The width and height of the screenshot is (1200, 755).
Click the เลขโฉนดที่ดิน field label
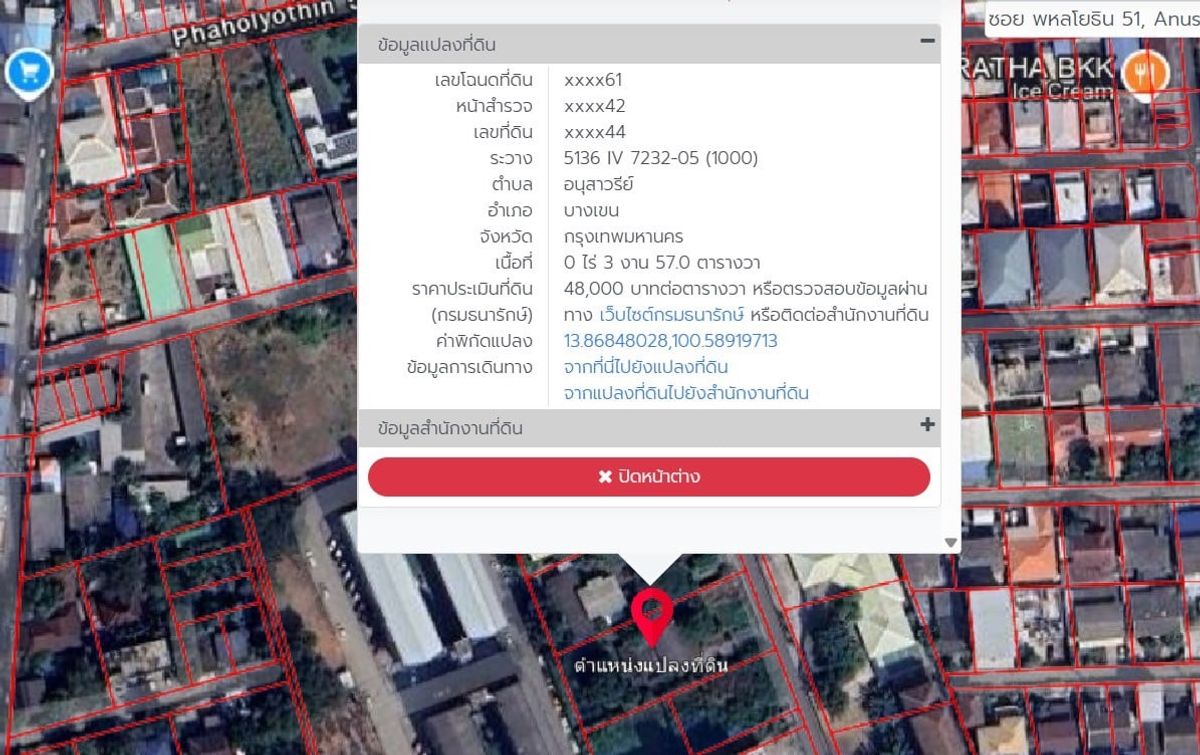[484, 81]
